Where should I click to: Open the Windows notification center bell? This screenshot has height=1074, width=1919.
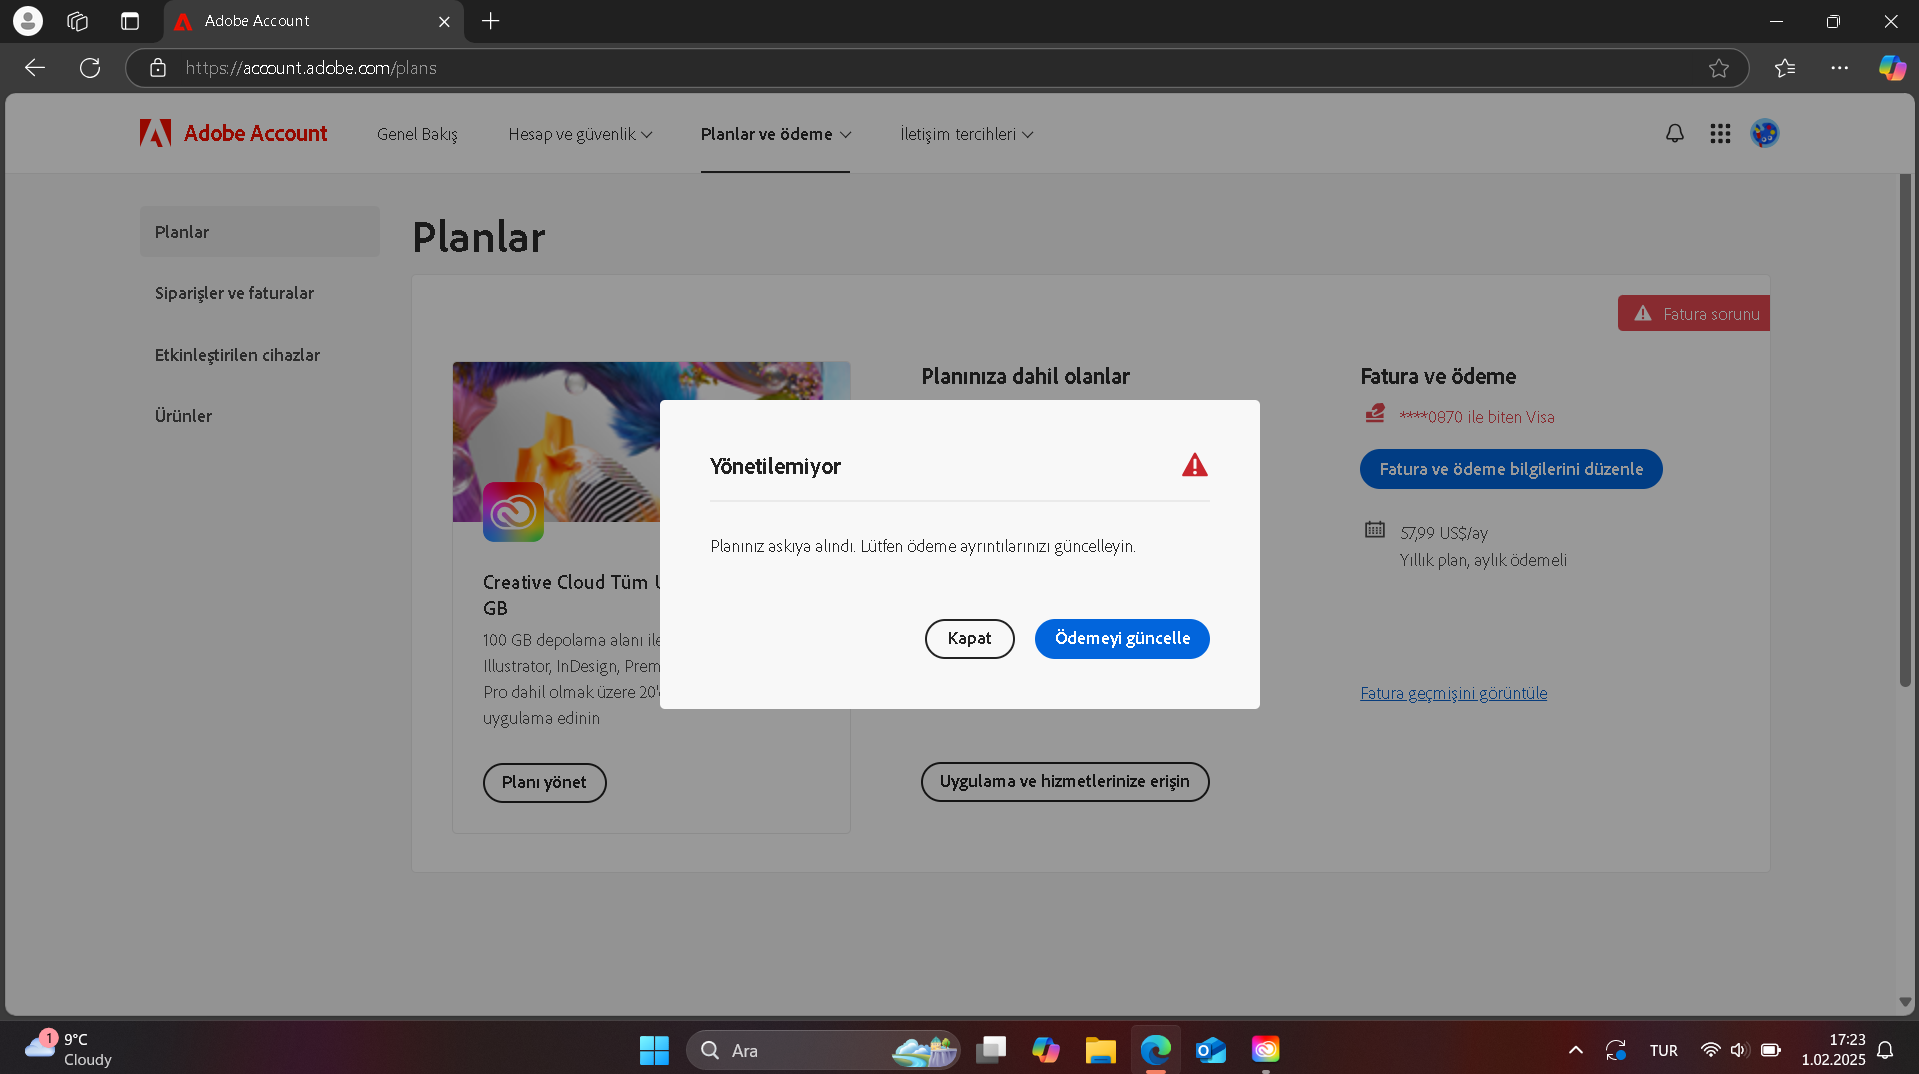(x=1885, y=1050)
